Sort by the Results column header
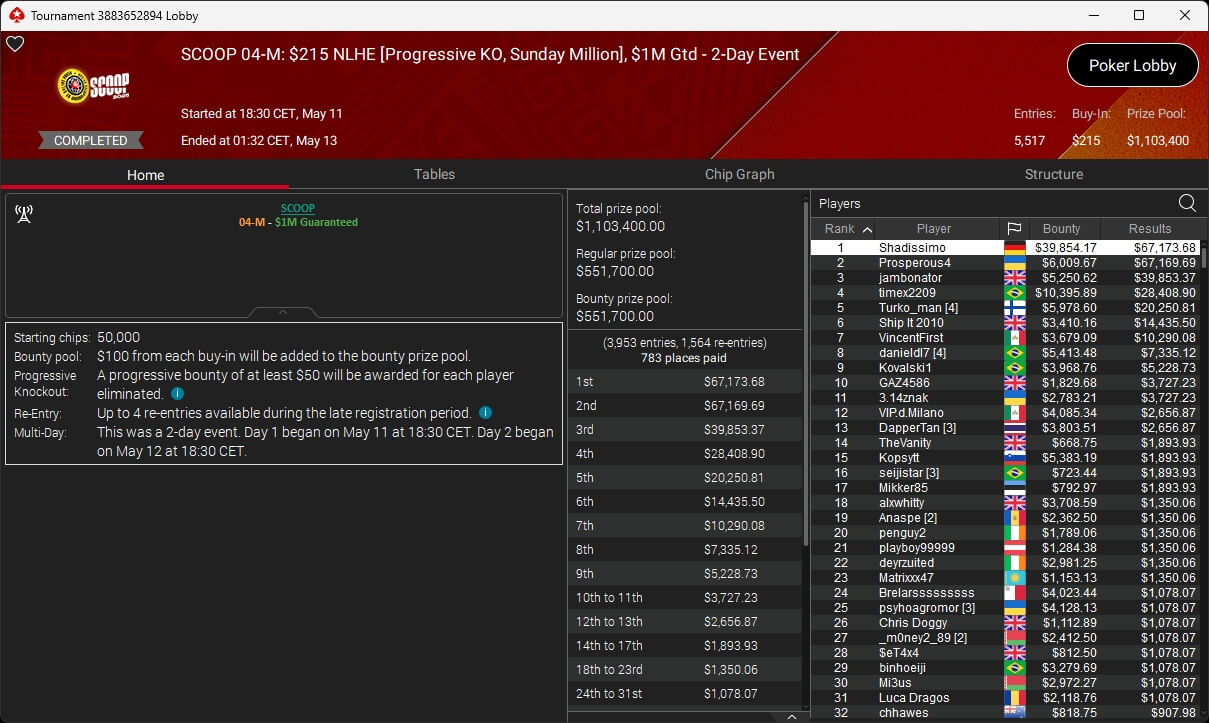The height and width of the screenshot is (723, 1209). coord(1150,229)
